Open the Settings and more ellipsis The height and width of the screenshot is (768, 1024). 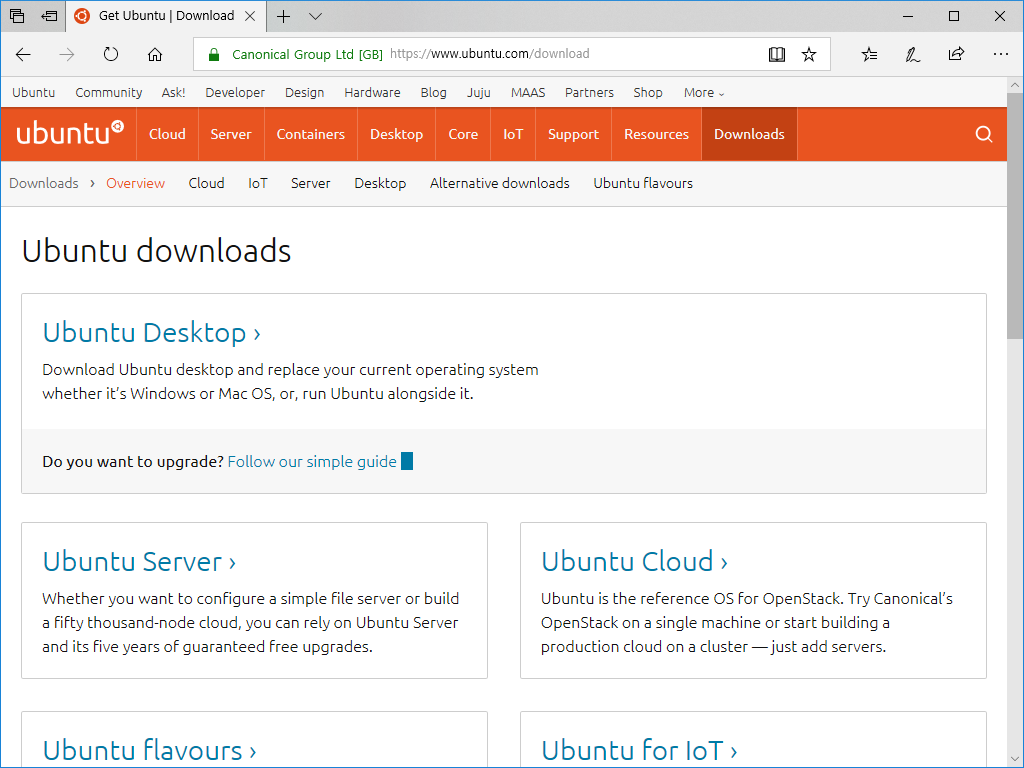pyautogui.click(x=1000, y=54)
